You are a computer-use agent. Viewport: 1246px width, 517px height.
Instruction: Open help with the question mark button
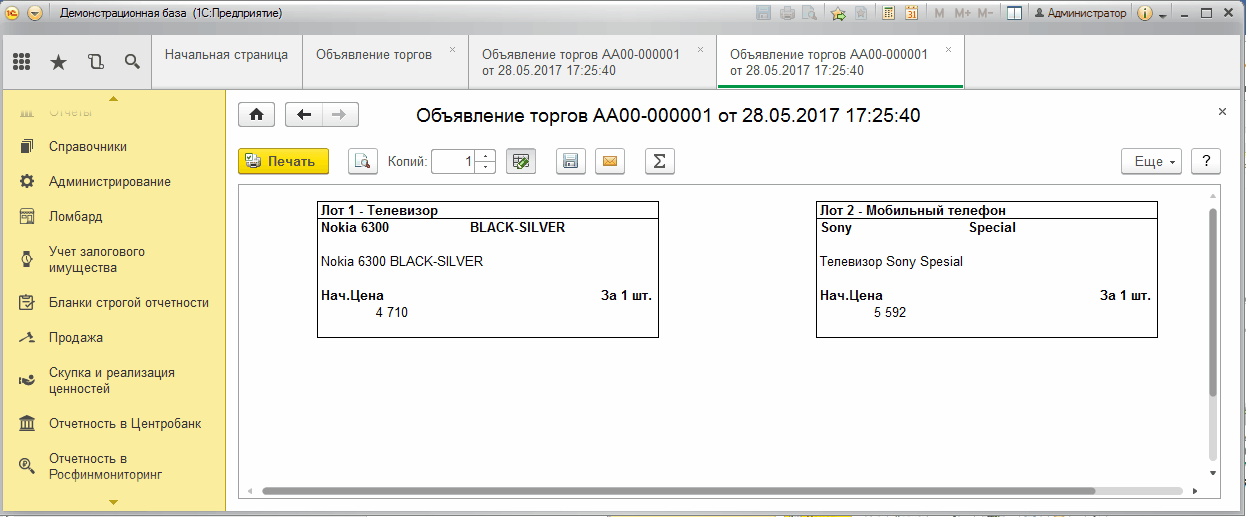(1207, 161)
